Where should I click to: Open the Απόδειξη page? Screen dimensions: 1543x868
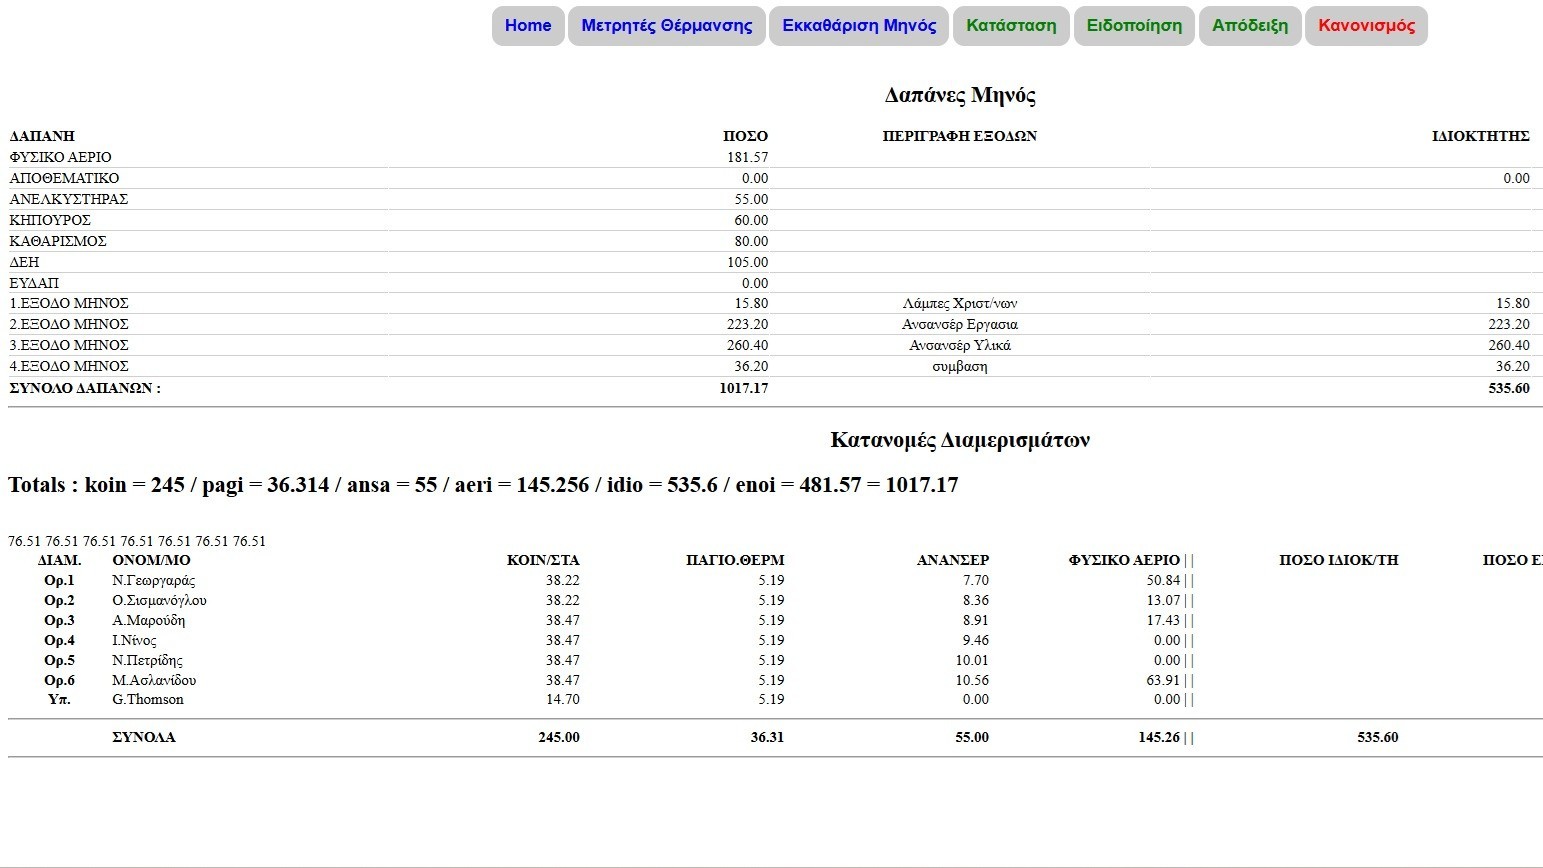tap(1250, 26)
